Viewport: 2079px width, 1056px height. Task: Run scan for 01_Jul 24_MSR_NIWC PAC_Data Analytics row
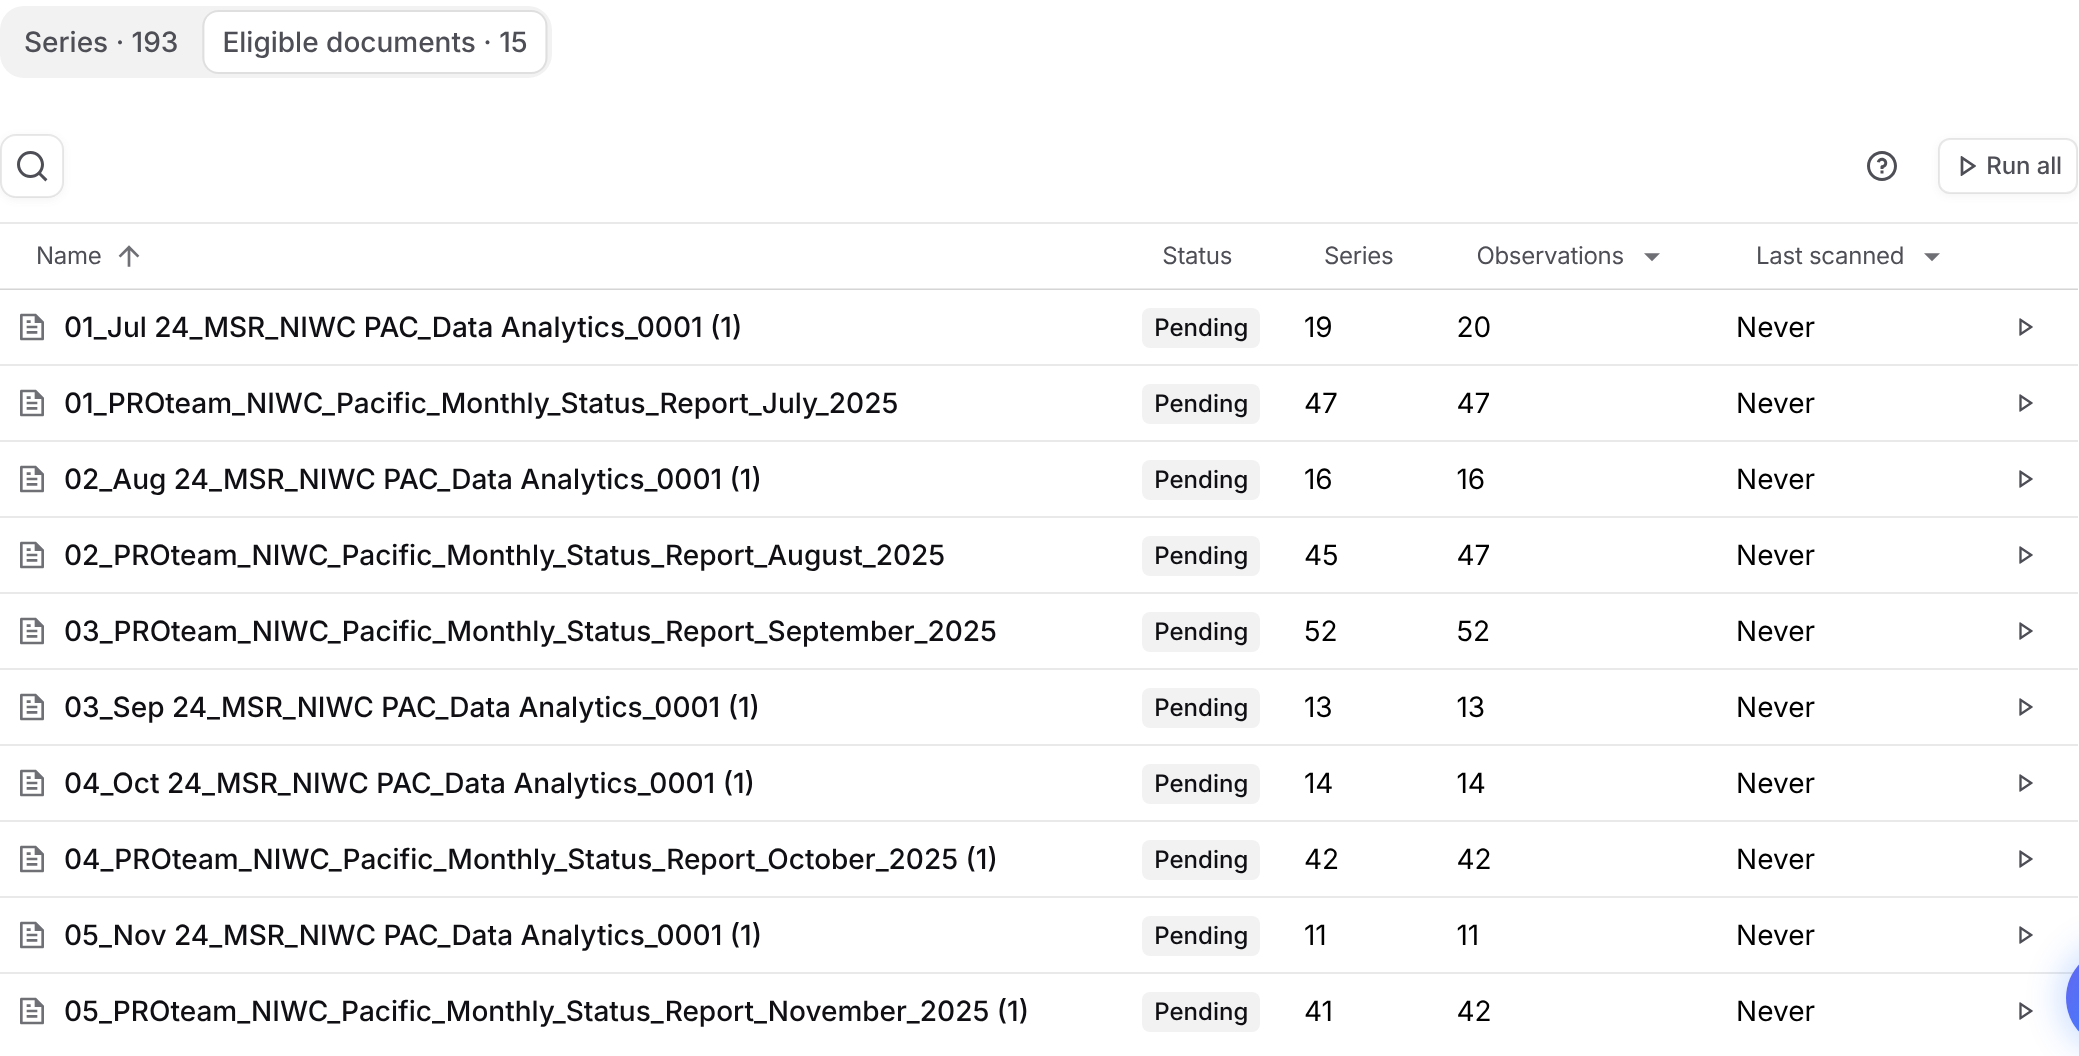pyautogui.click(x=2025, y=327)
